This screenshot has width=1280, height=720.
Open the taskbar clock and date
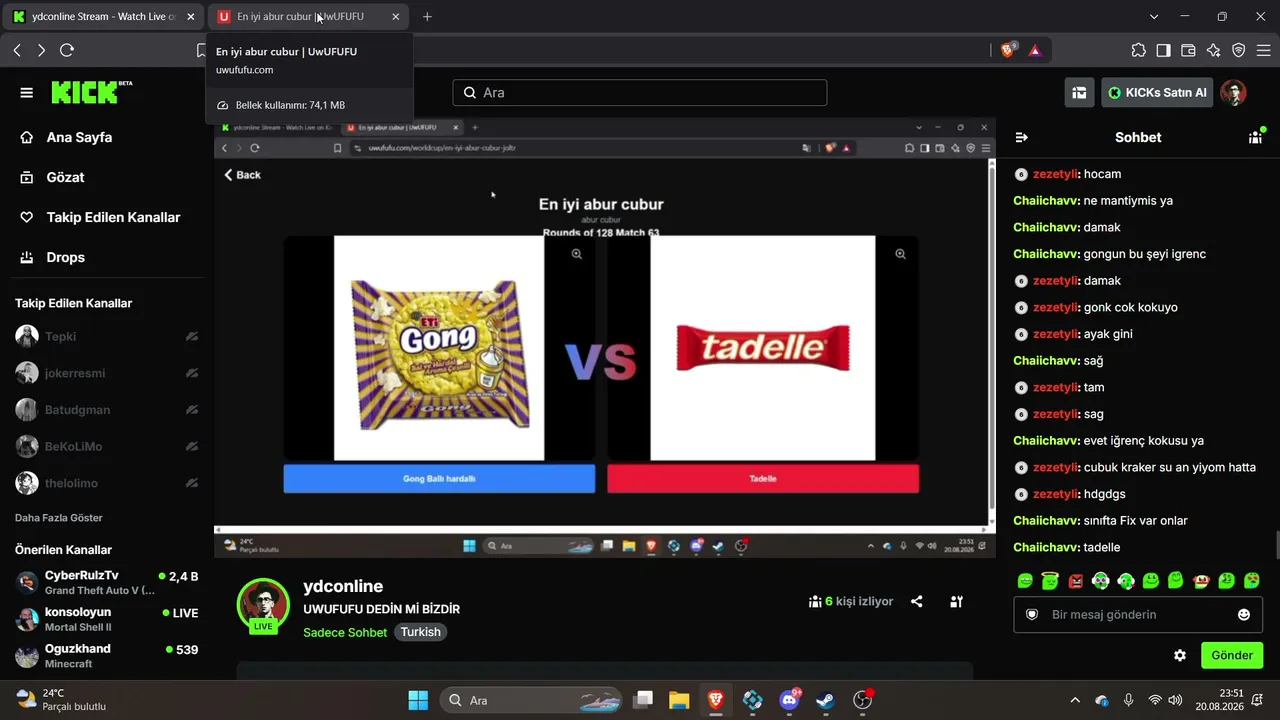pos(1218,700)
